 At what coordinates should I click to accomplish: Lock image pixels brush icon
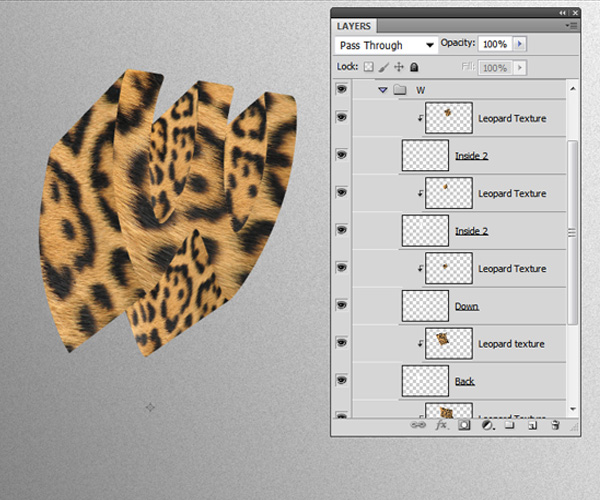pyautogui.click(x=384, y=67)
